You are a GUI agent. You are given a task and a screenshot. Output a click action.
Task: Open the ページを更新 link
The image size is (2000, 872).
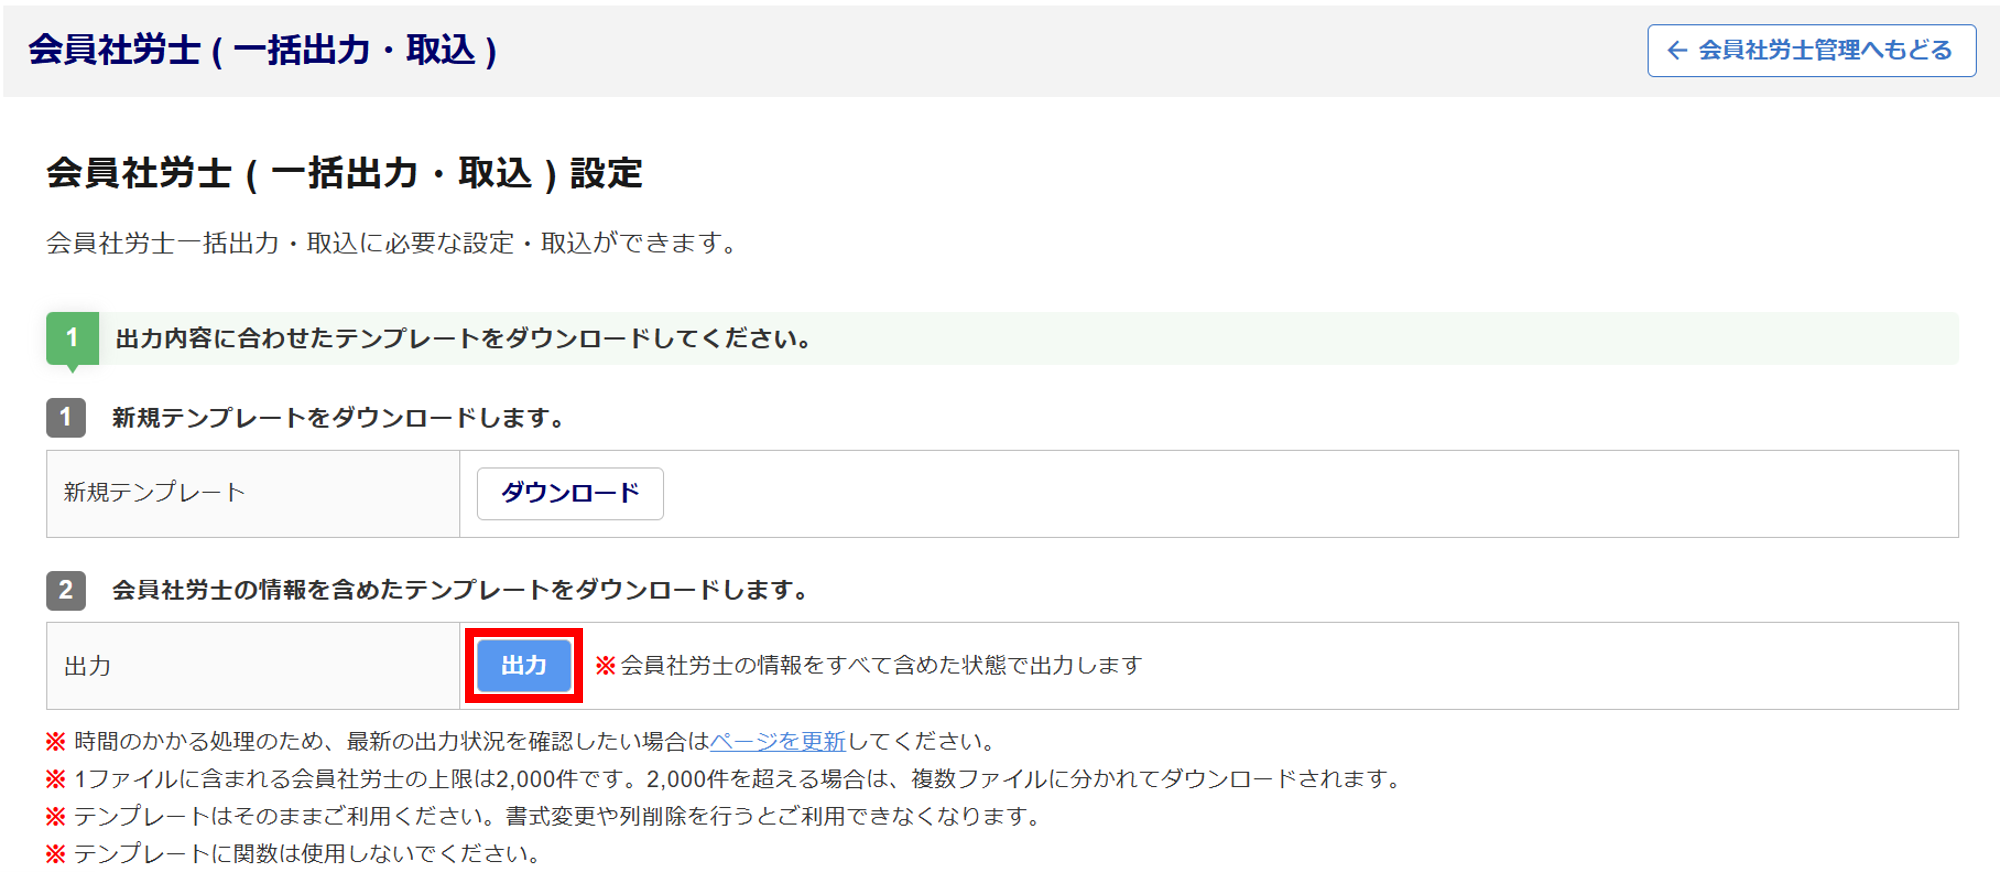tap(777, 741)
